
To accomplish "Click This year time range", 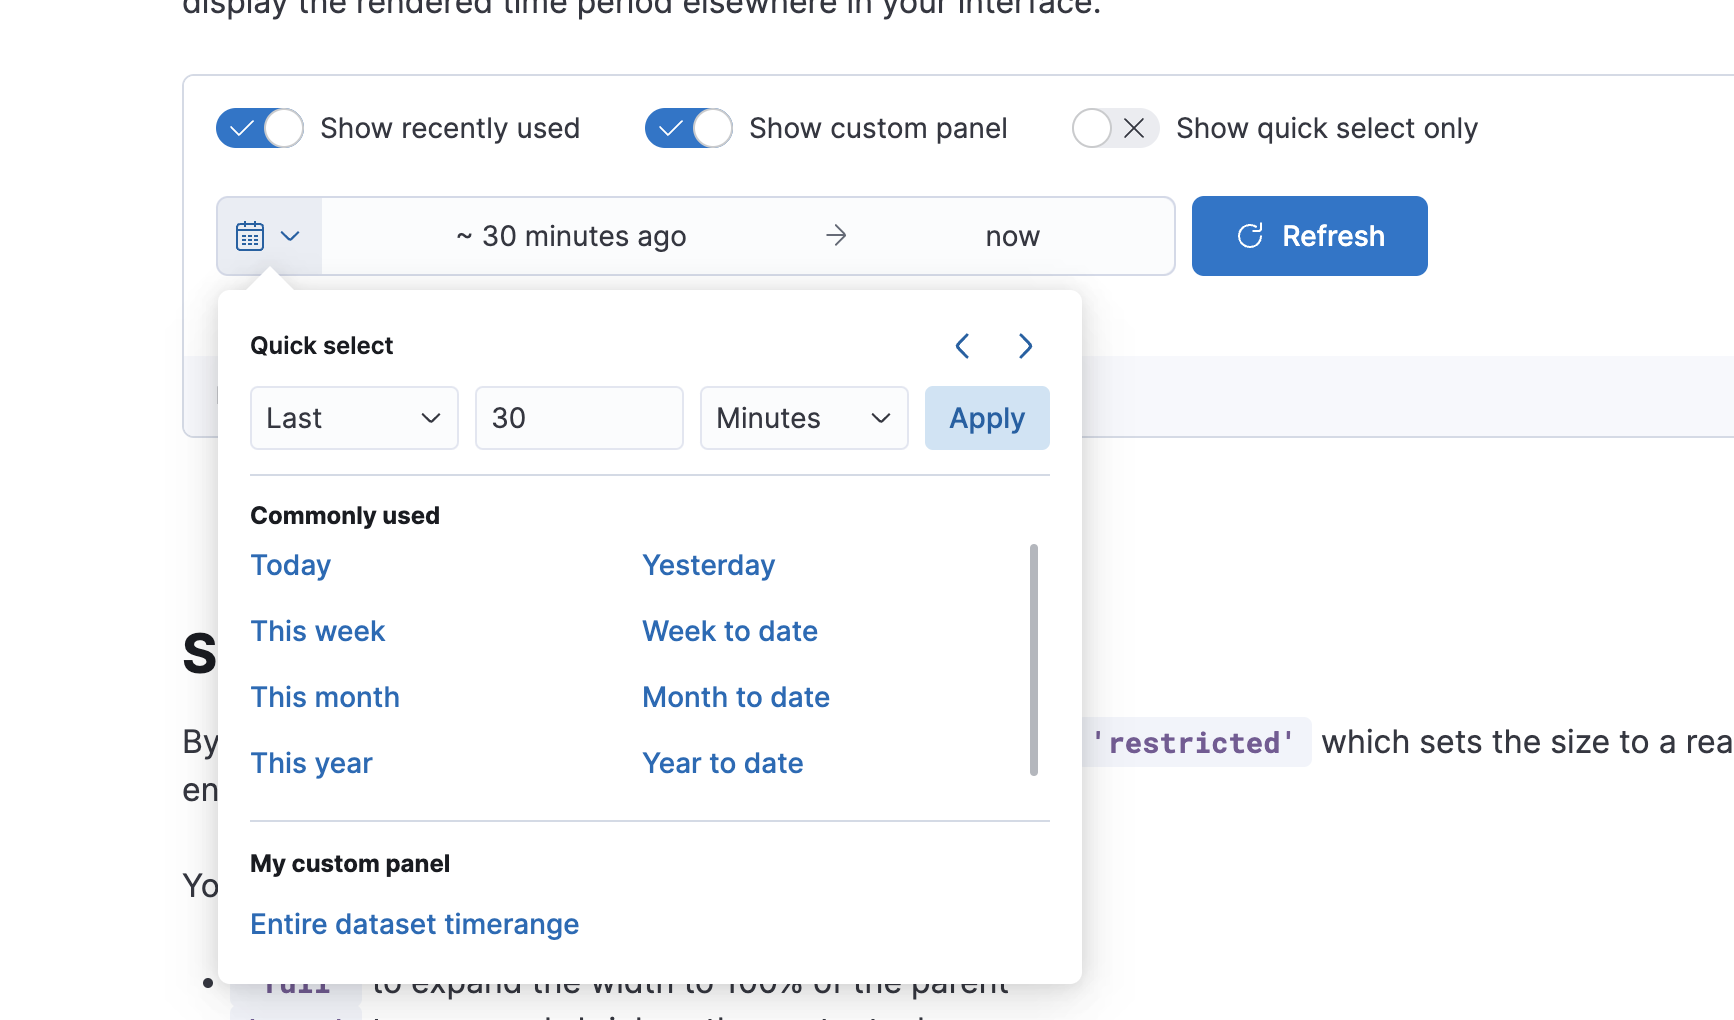I will 311,763.
